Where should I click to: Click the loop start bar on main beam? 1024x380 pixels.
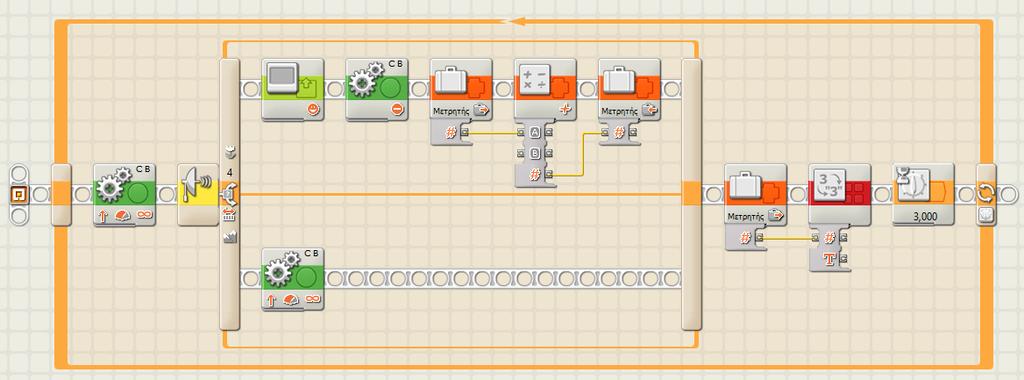61,195
